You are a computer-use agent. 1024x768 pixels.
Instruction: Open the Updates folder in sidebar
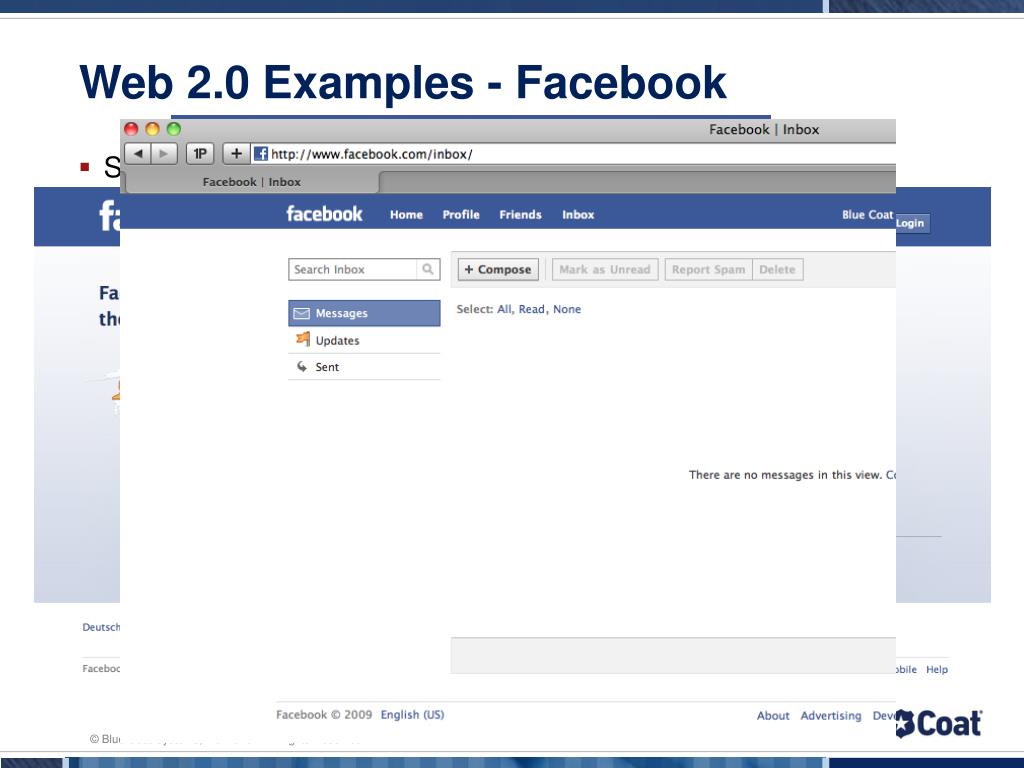pyautogui.click(x=364, y=340)
